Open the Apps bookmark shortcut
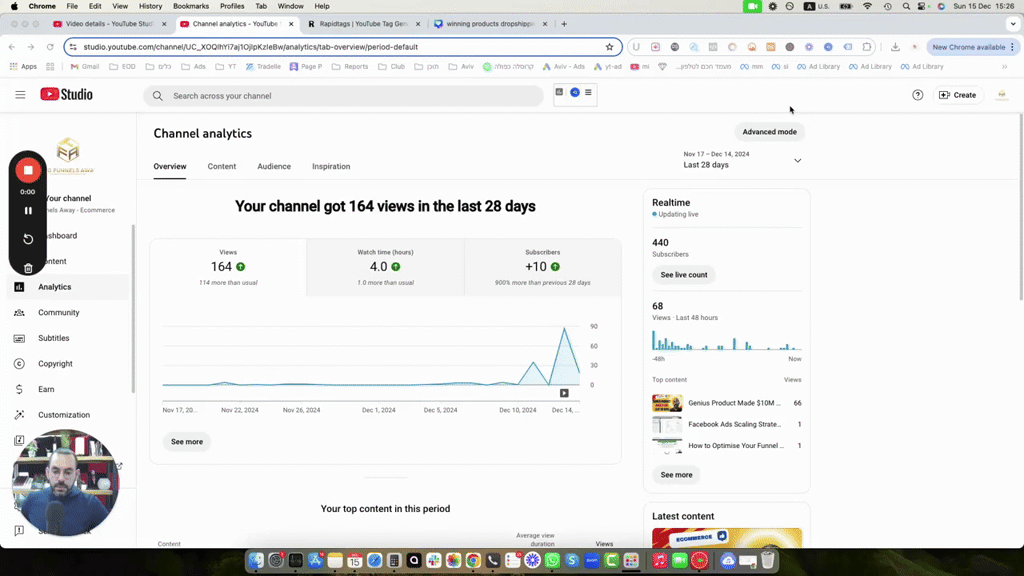The image size is (1024, 576). tap(24, 67)
